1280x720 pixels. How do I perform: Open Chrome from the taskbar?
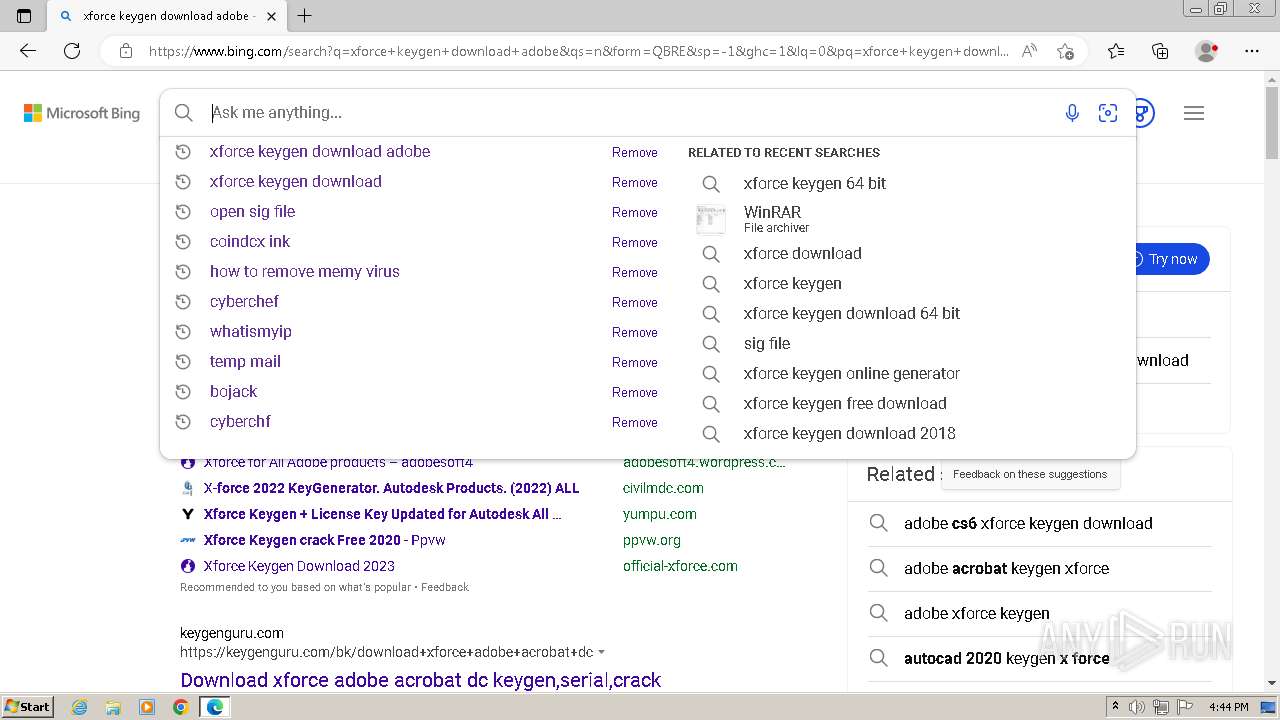click(x=180, y=707)
